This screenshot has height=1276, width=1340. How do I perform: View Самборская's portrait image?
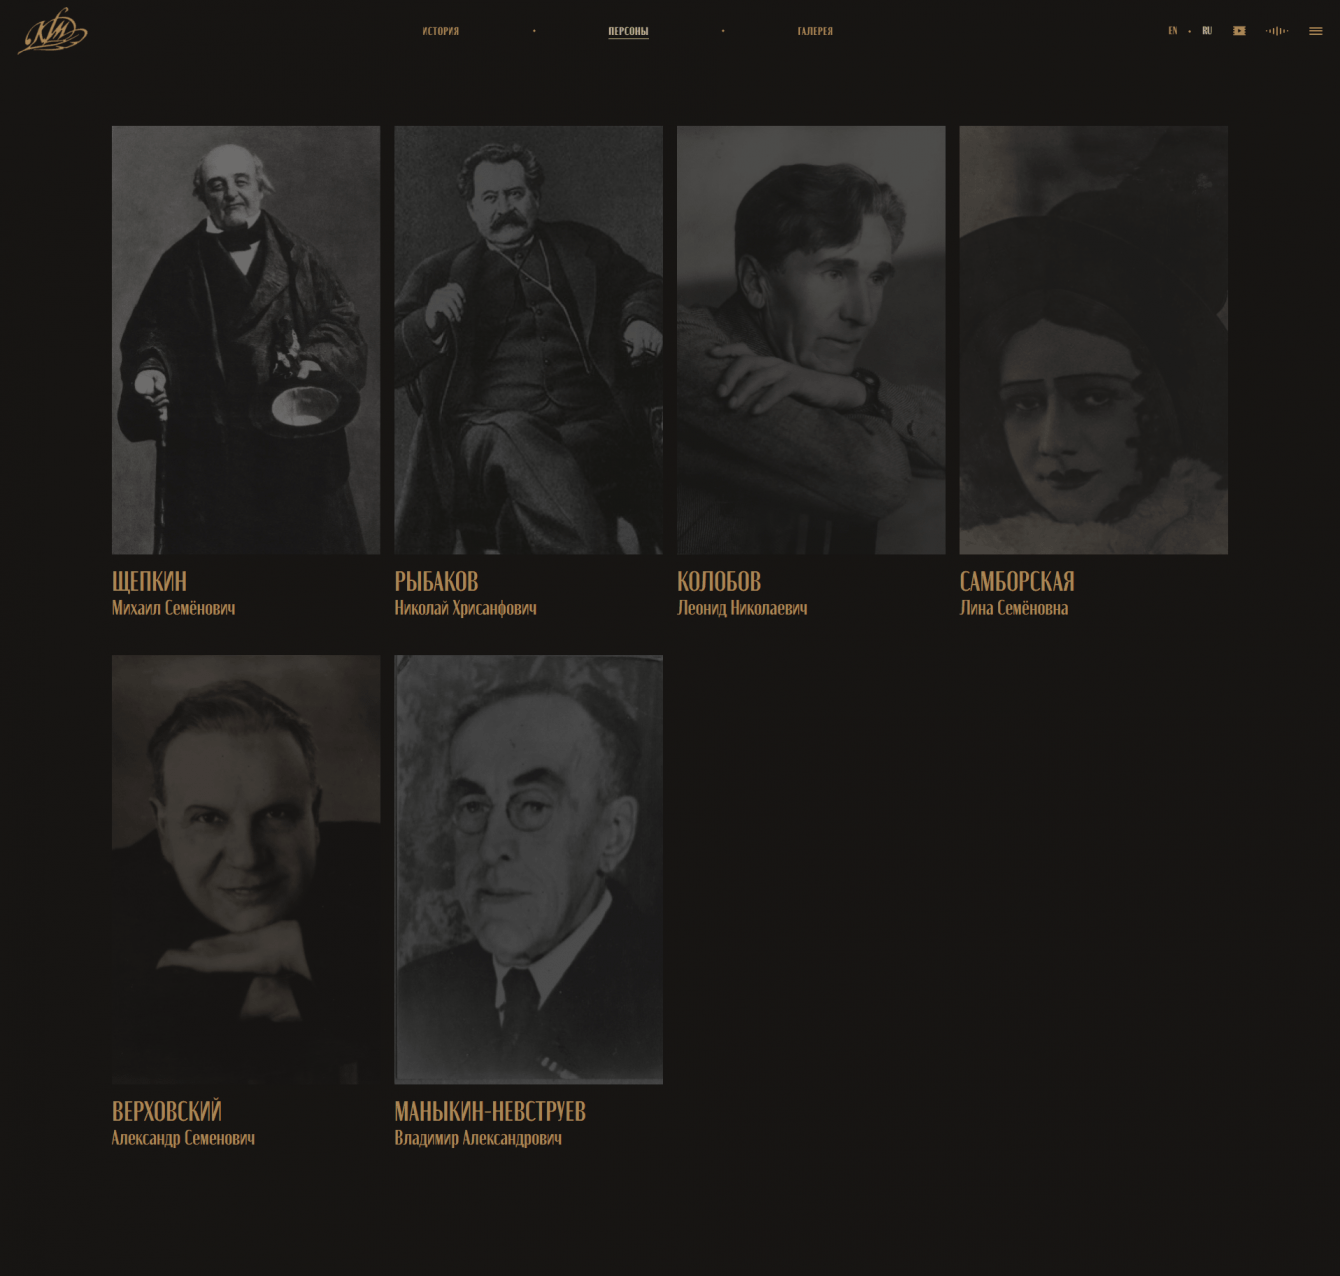pos(1094,340)
